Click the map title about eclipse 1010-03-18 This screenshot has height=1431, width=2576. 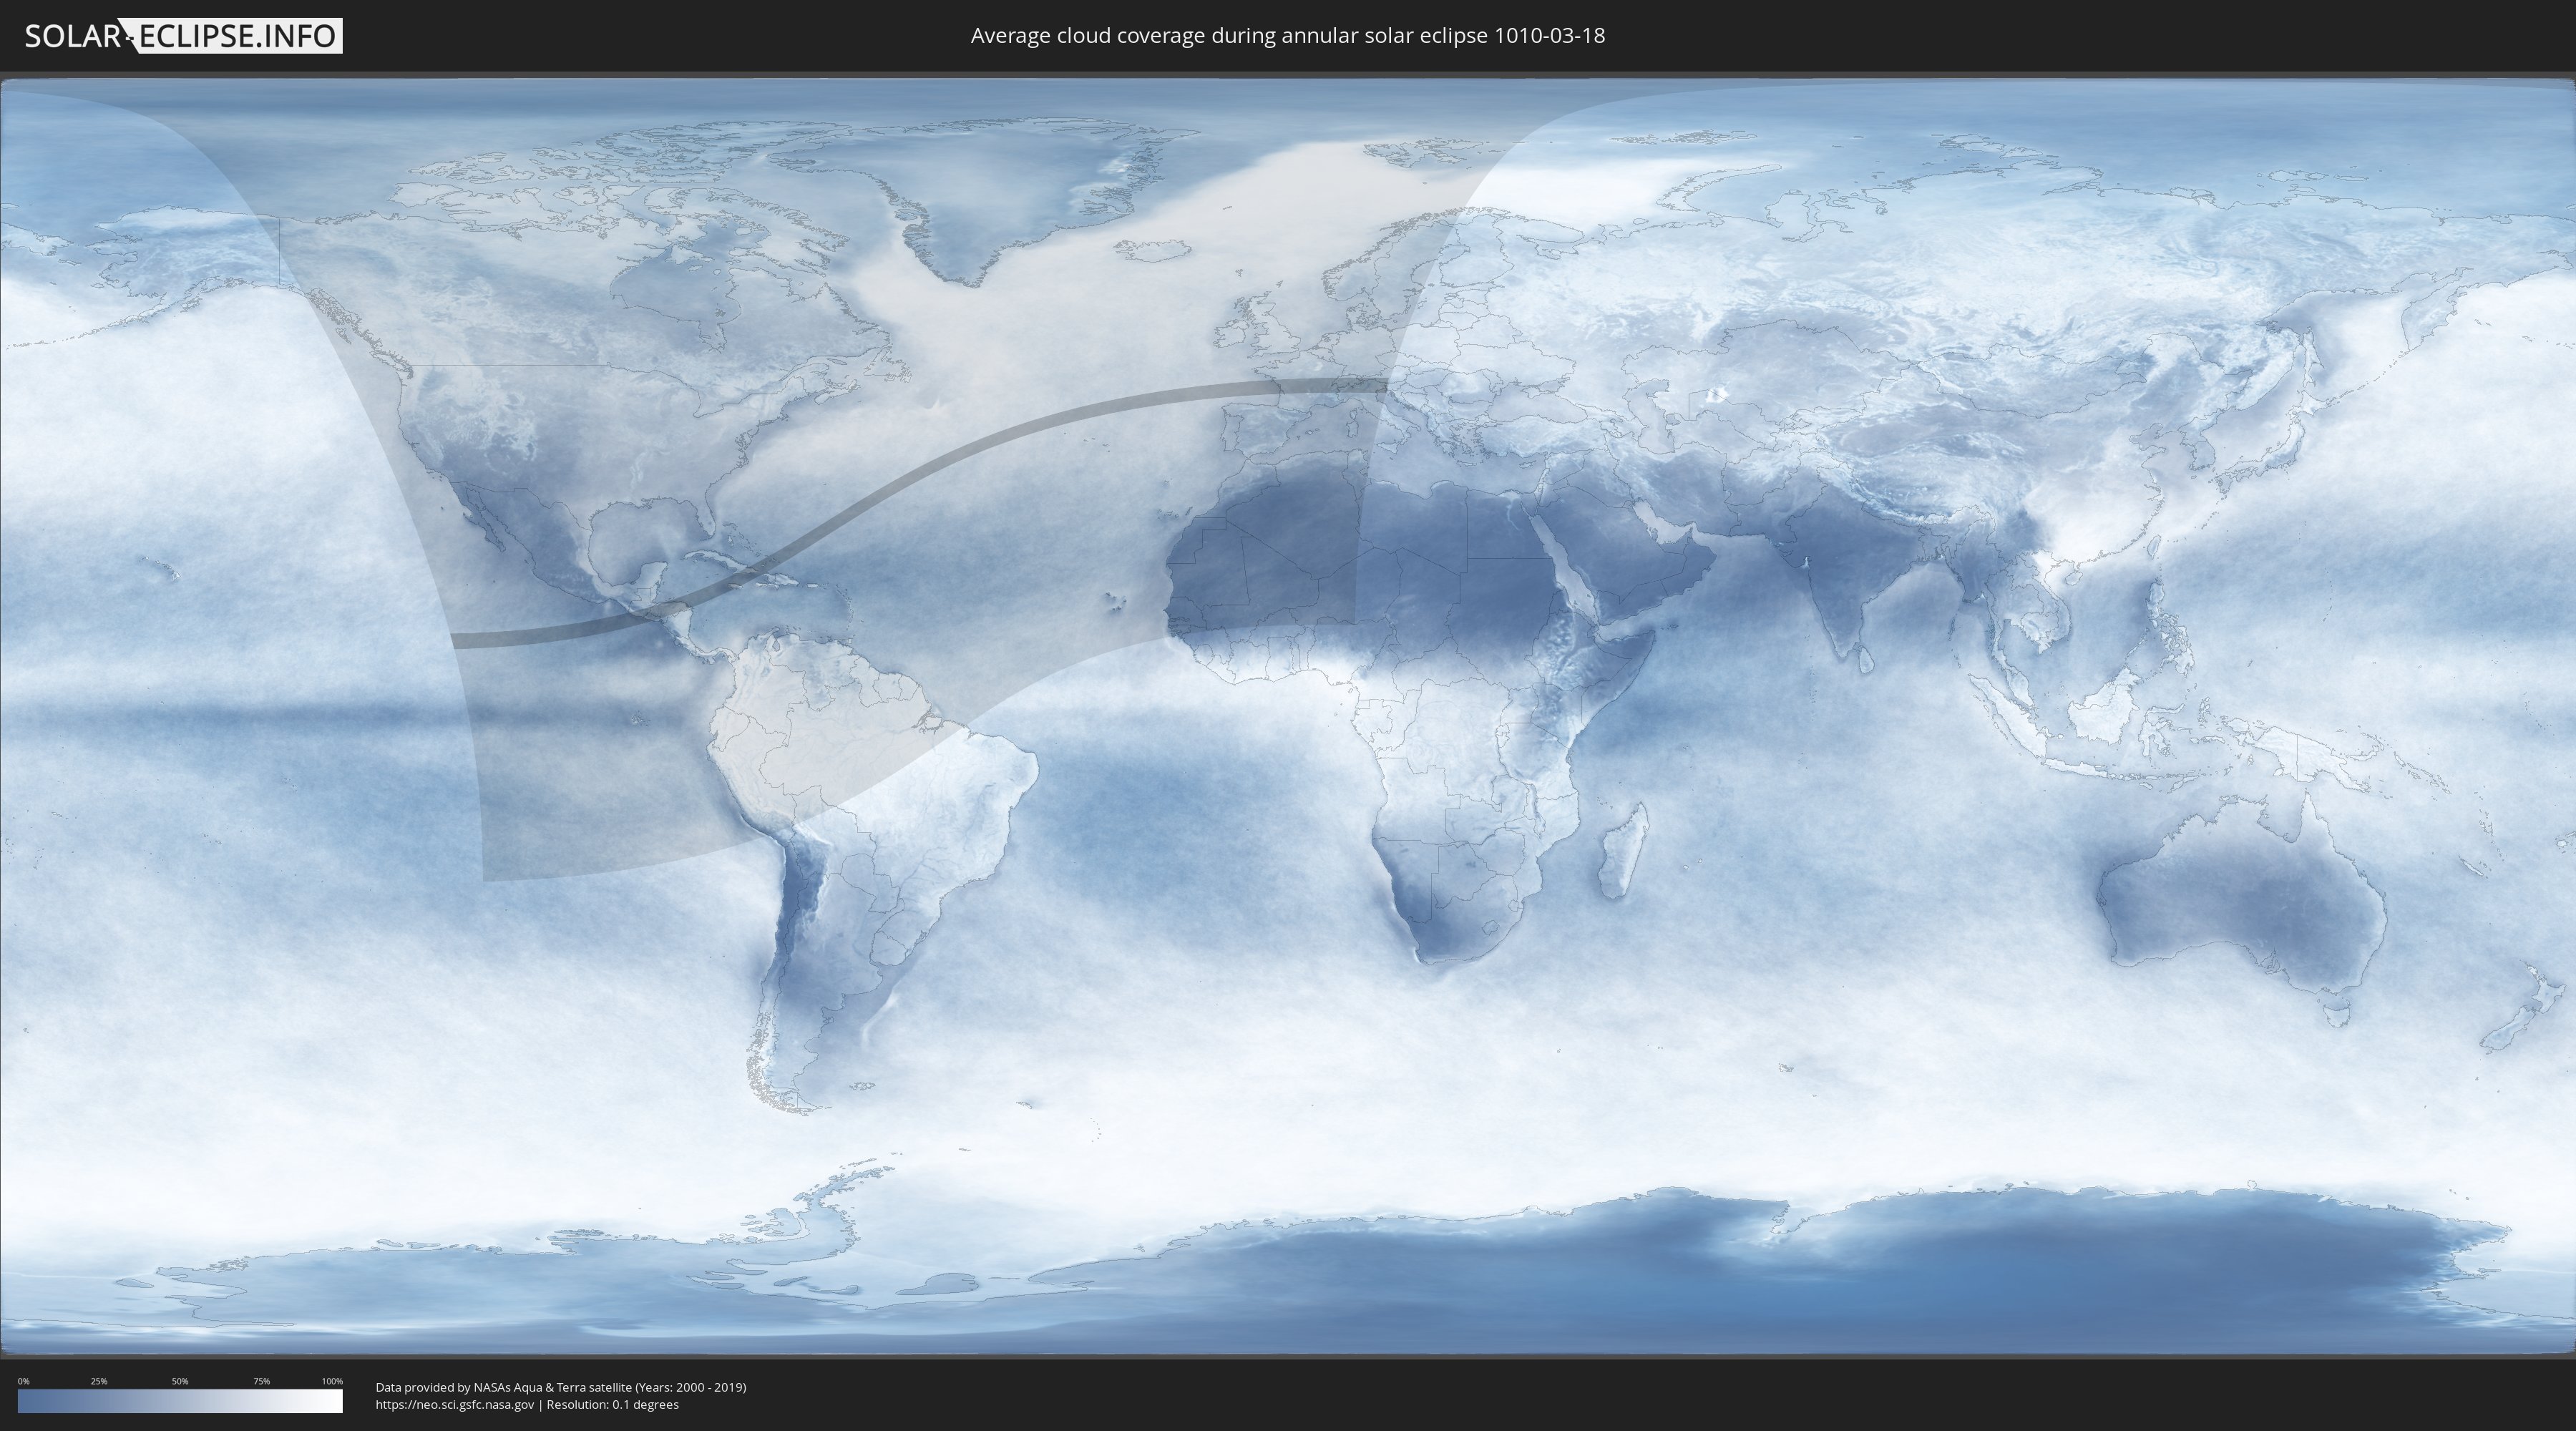tap(1287, 36)
